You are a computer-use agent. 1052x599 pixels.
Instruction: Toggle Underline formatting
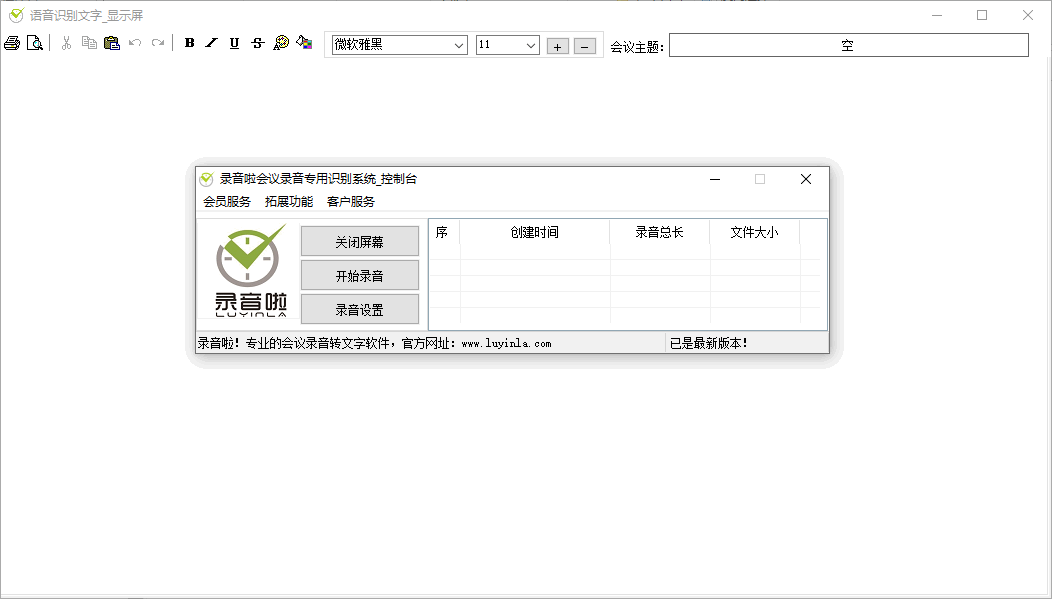pos(234,43)
